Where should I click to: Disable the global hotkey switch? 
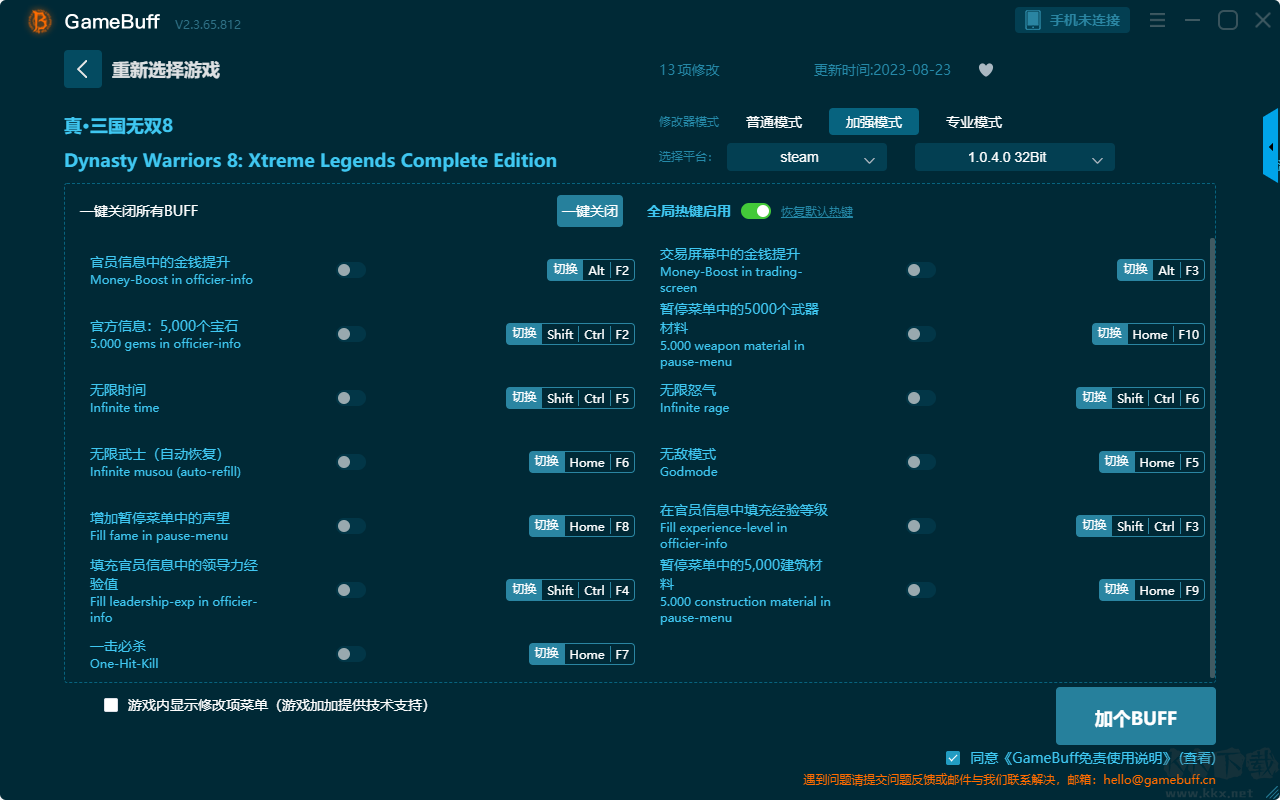[x=756, y=211]
